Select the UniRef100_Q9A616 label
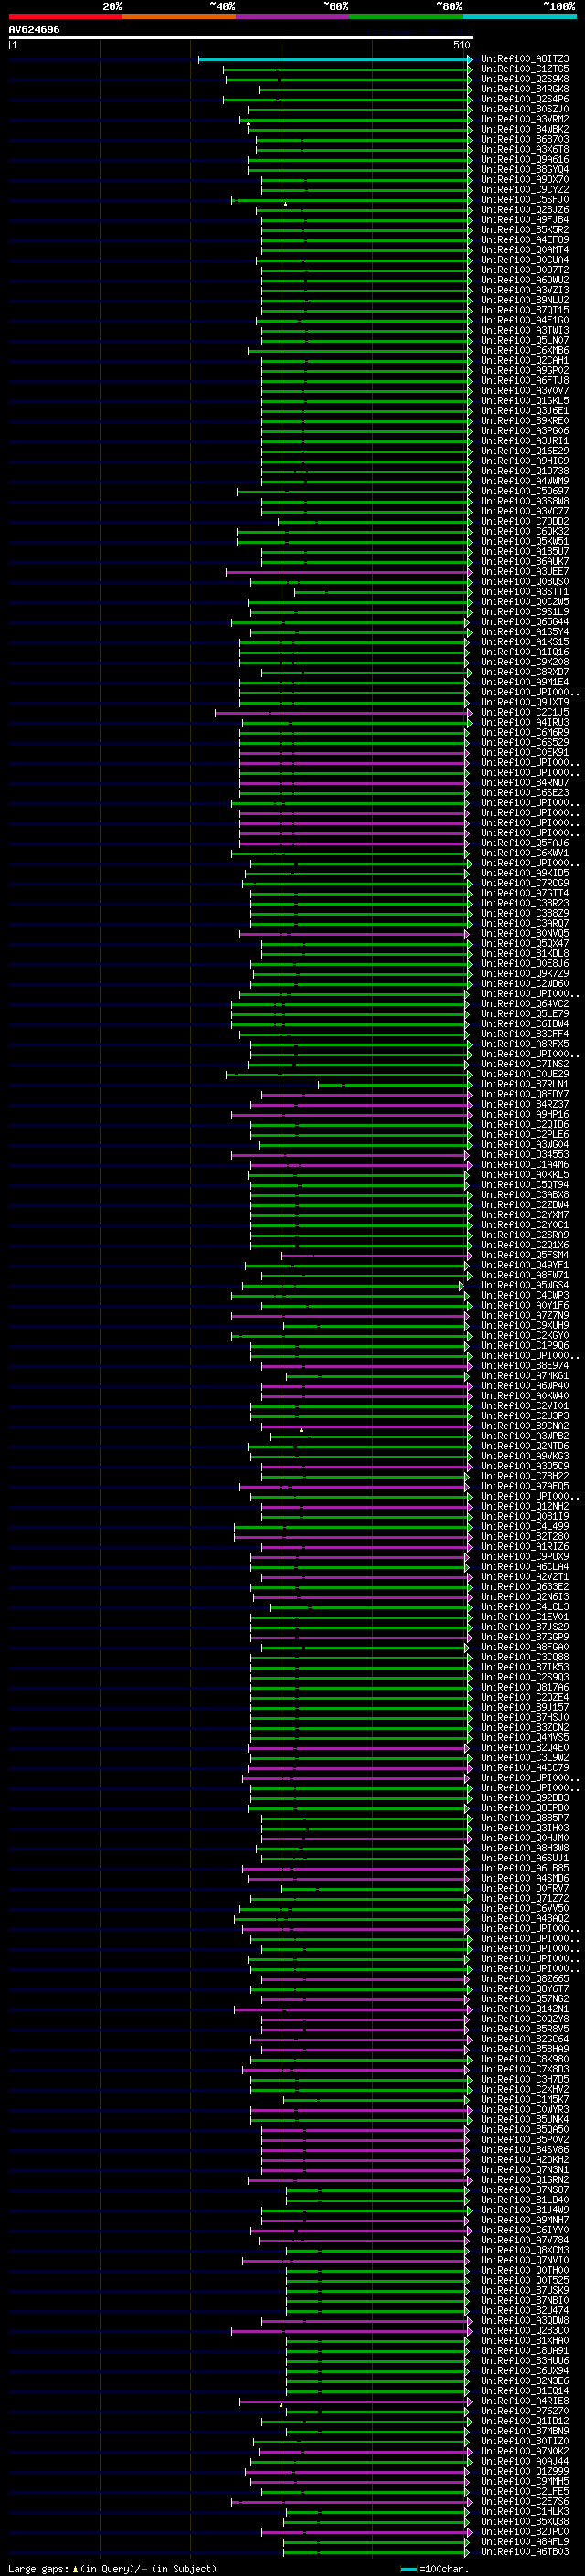Image resolution: width=585 pixels, height=2576 pixels. click(525, 159)
